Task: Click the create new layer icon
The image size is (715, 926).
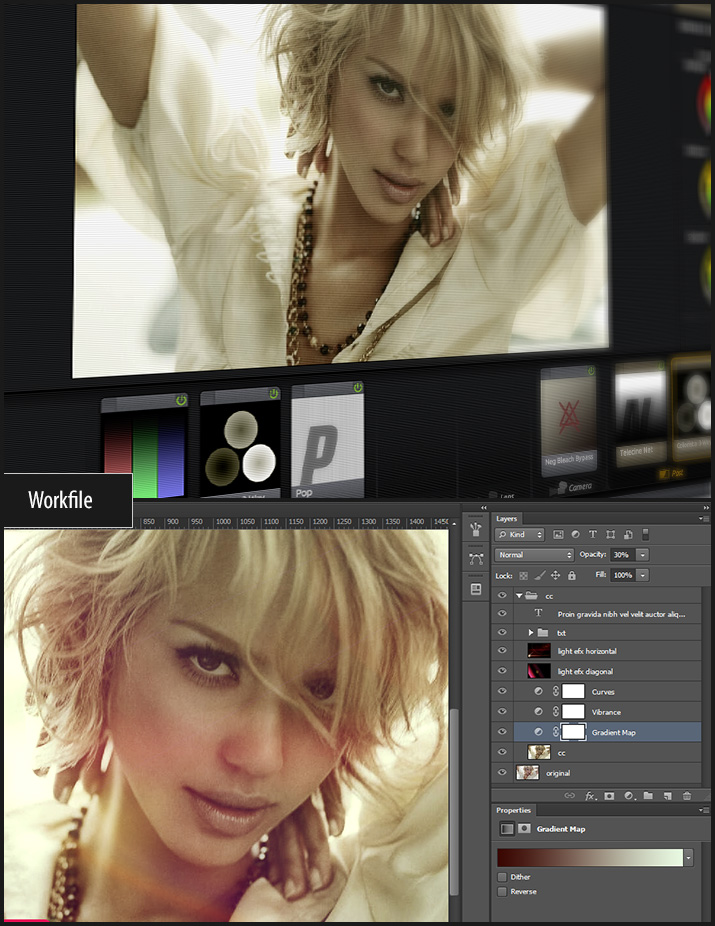Action: 667,795
